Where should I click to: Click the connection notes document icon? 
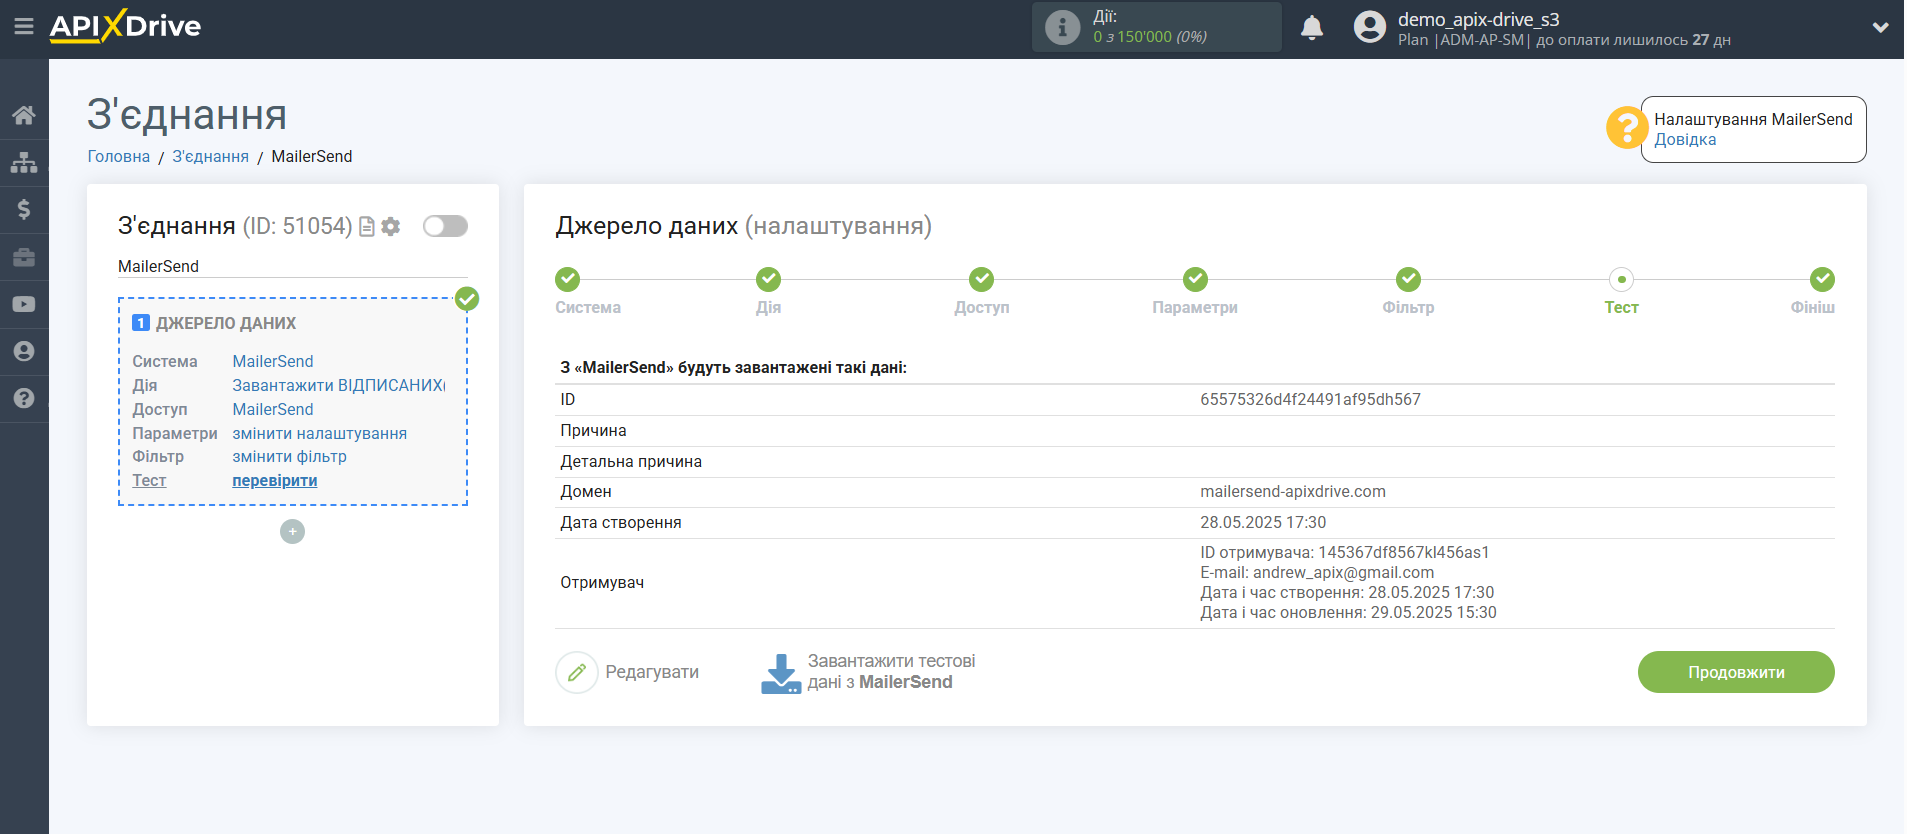coord(367,227)
